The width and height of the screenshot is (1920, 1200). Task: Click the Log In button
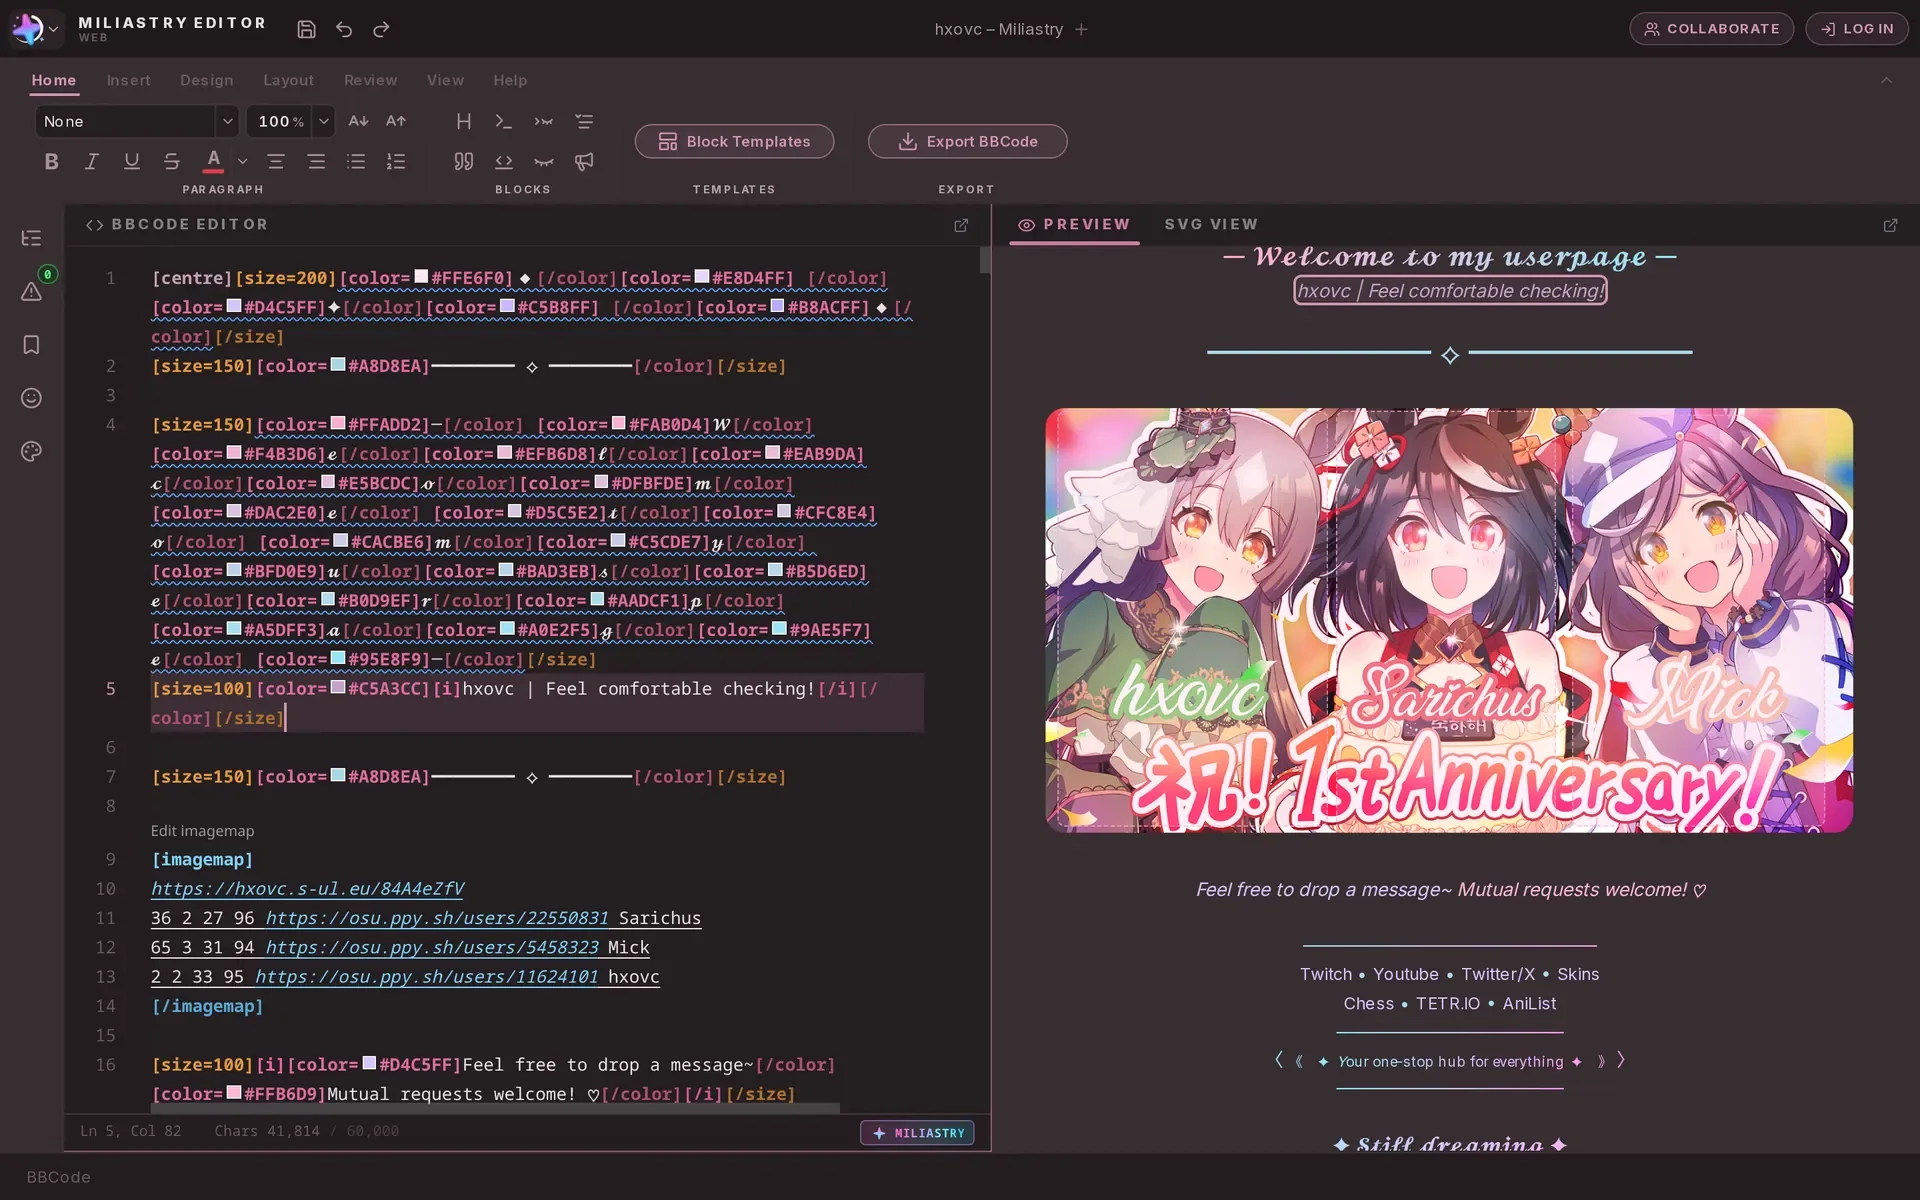(x=1857, y=29)
